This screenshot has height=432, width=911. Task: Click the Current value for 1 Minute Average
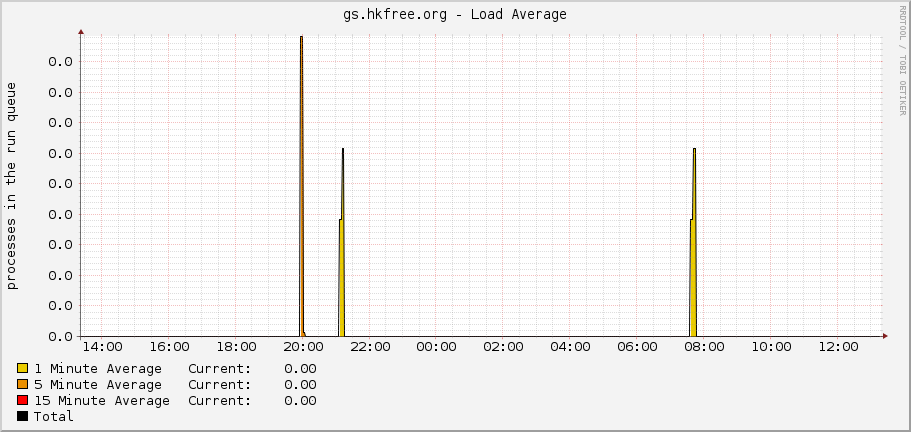(300, 369)
